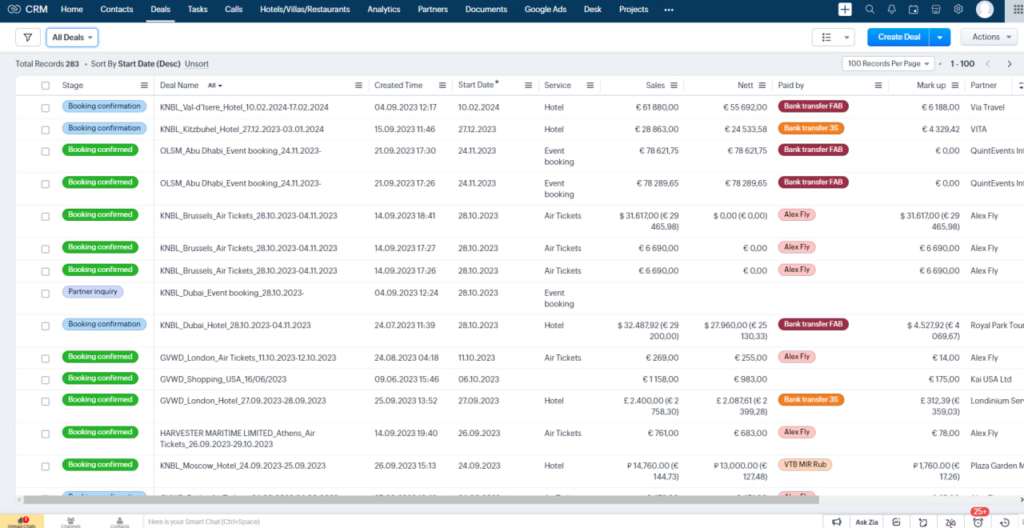
Task: Expand the All Deals view dropdown
Action: (x=73, y=37)
